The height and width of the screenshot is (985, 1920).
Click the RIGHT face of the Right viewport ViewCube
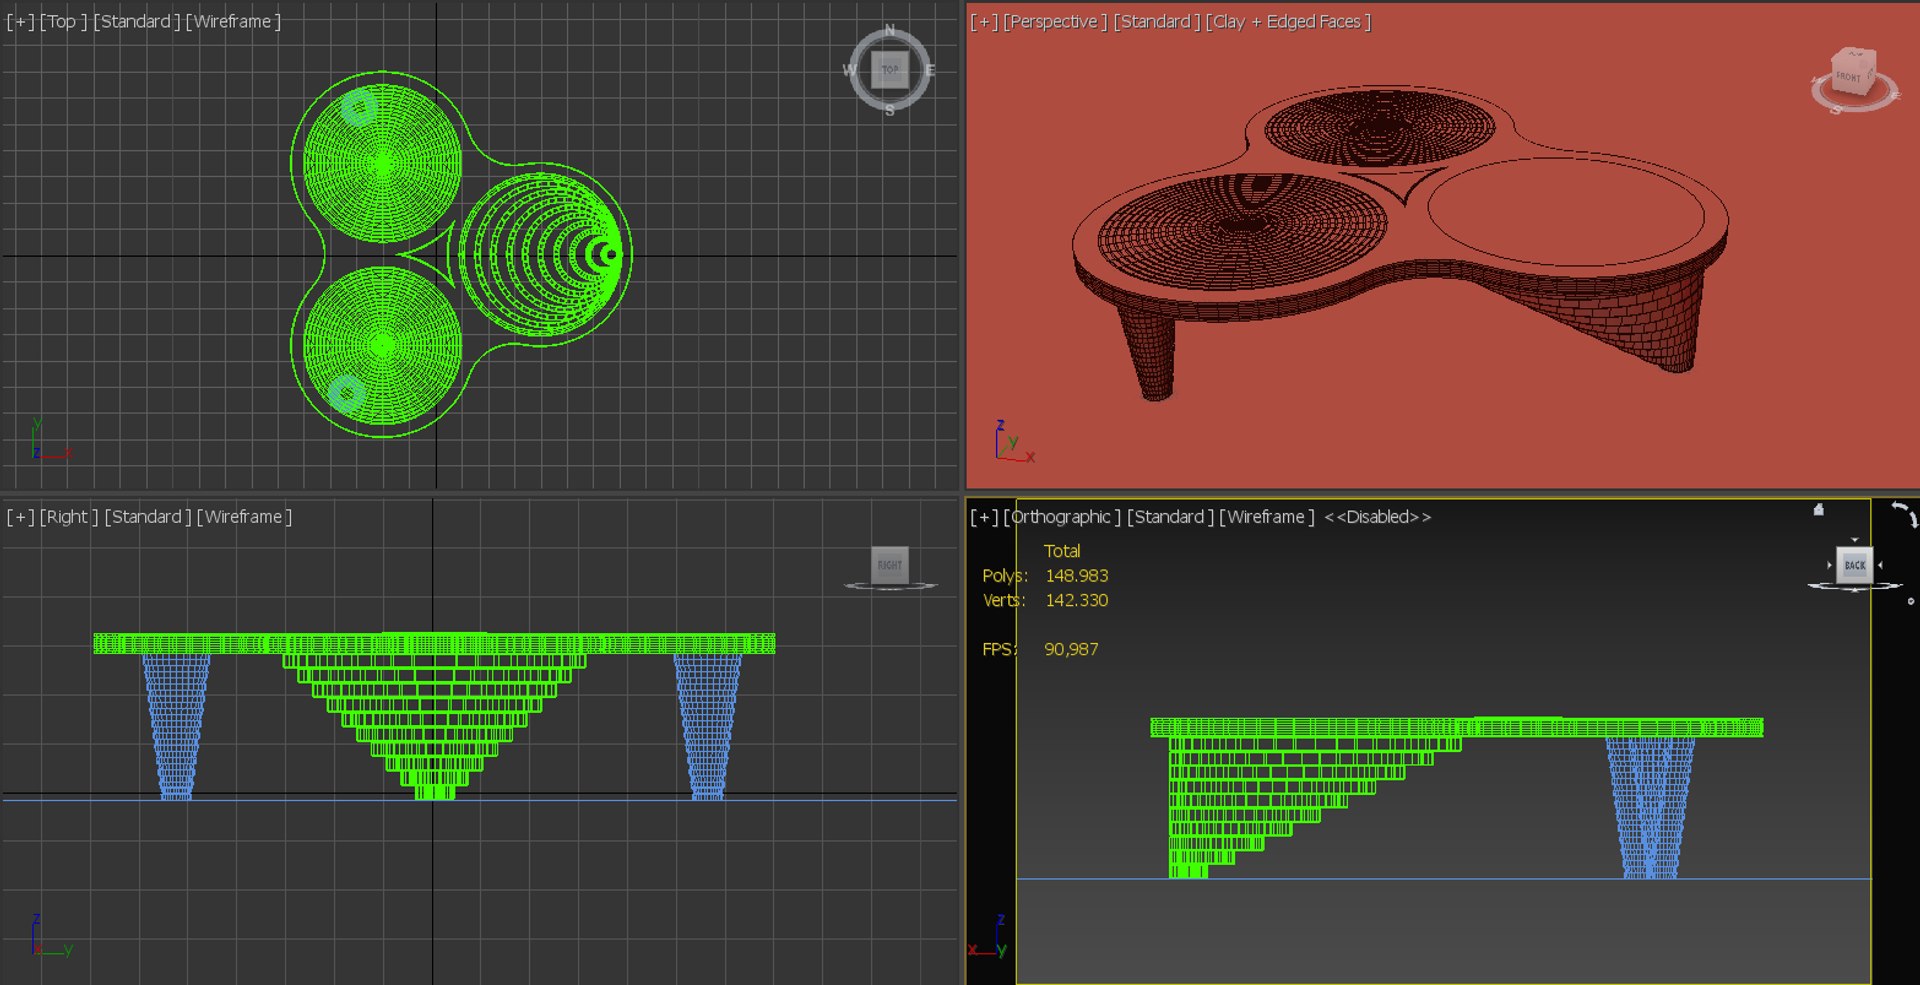(x=890, y=565)
